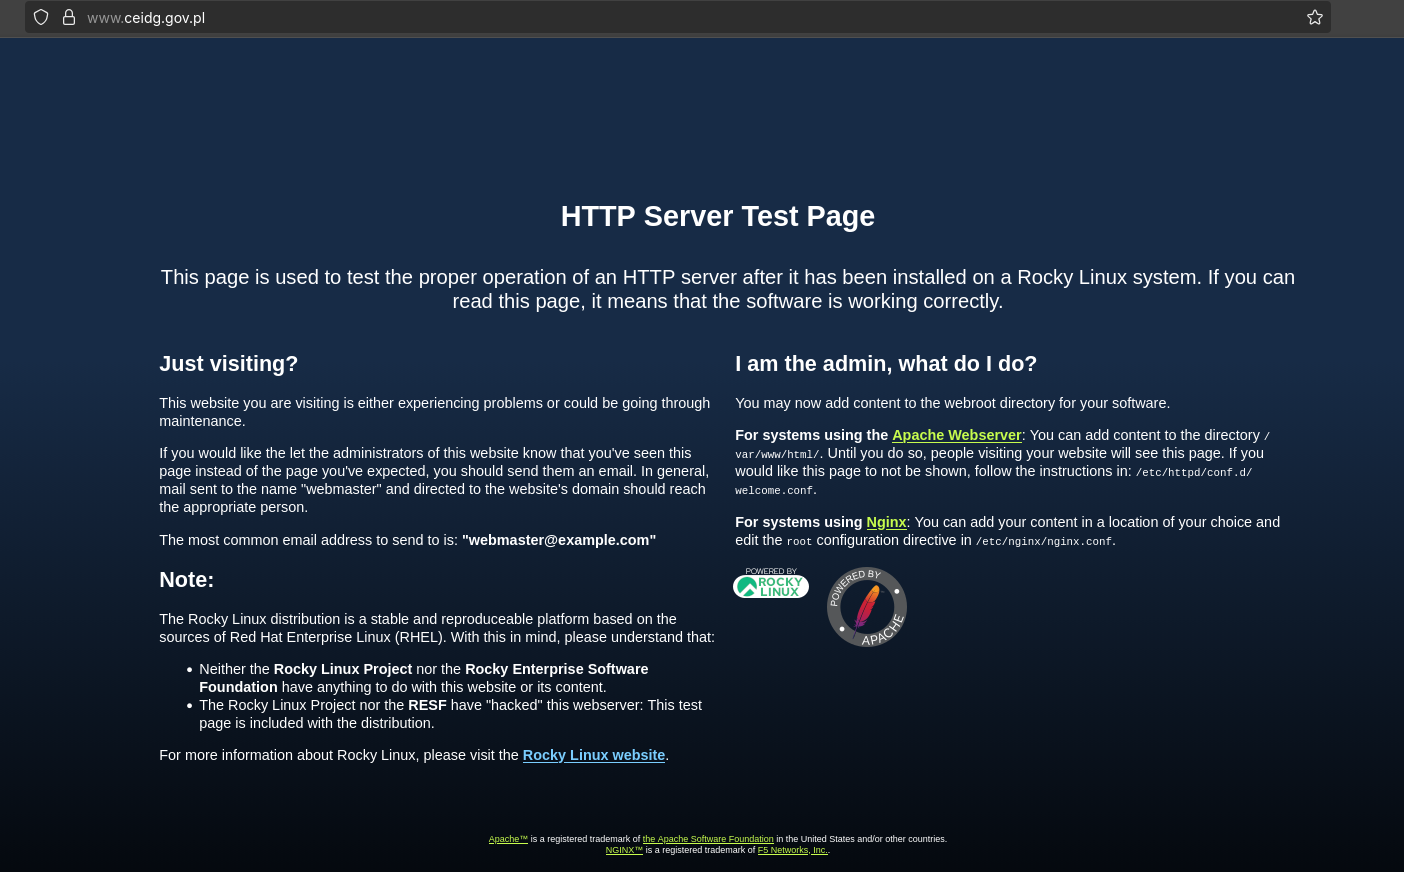Click the Apache™ trademark link in the footer

click(507, 839)
